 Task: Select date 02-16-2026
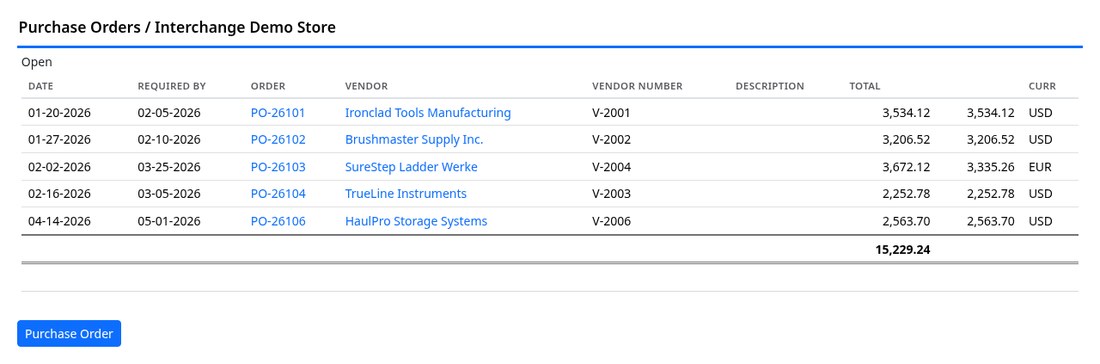[60, 194]
